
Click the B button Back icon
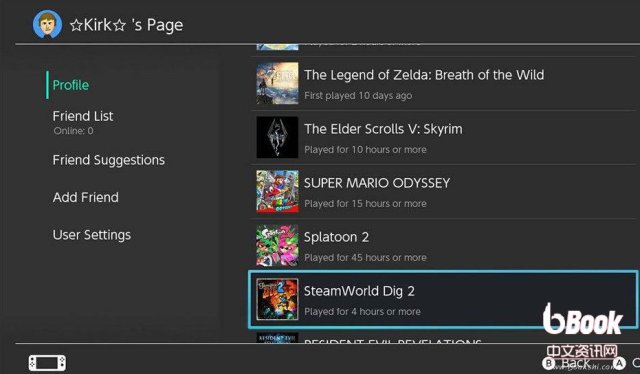point(549,363)
